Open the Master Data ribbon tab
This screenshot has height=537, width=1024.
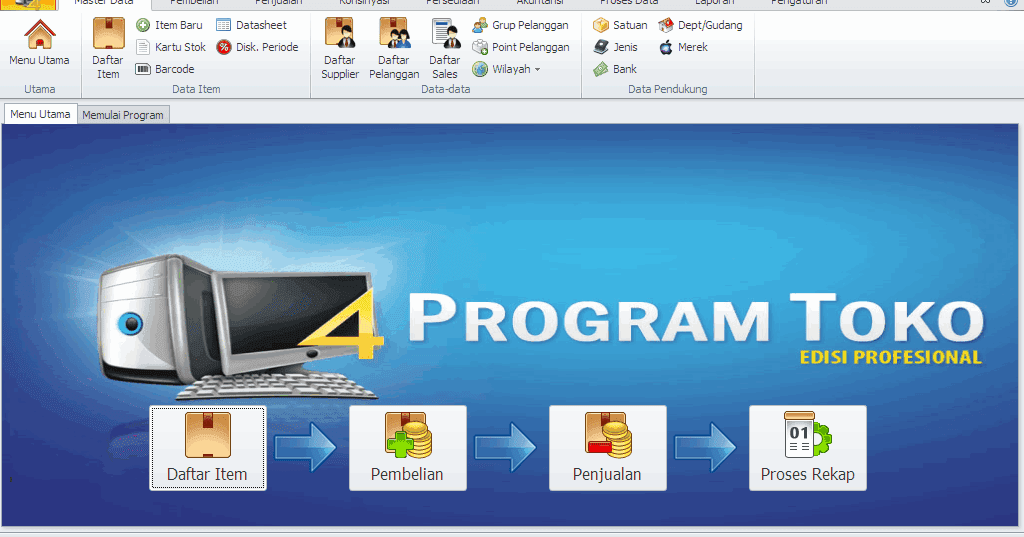click(x=104, y=3)
